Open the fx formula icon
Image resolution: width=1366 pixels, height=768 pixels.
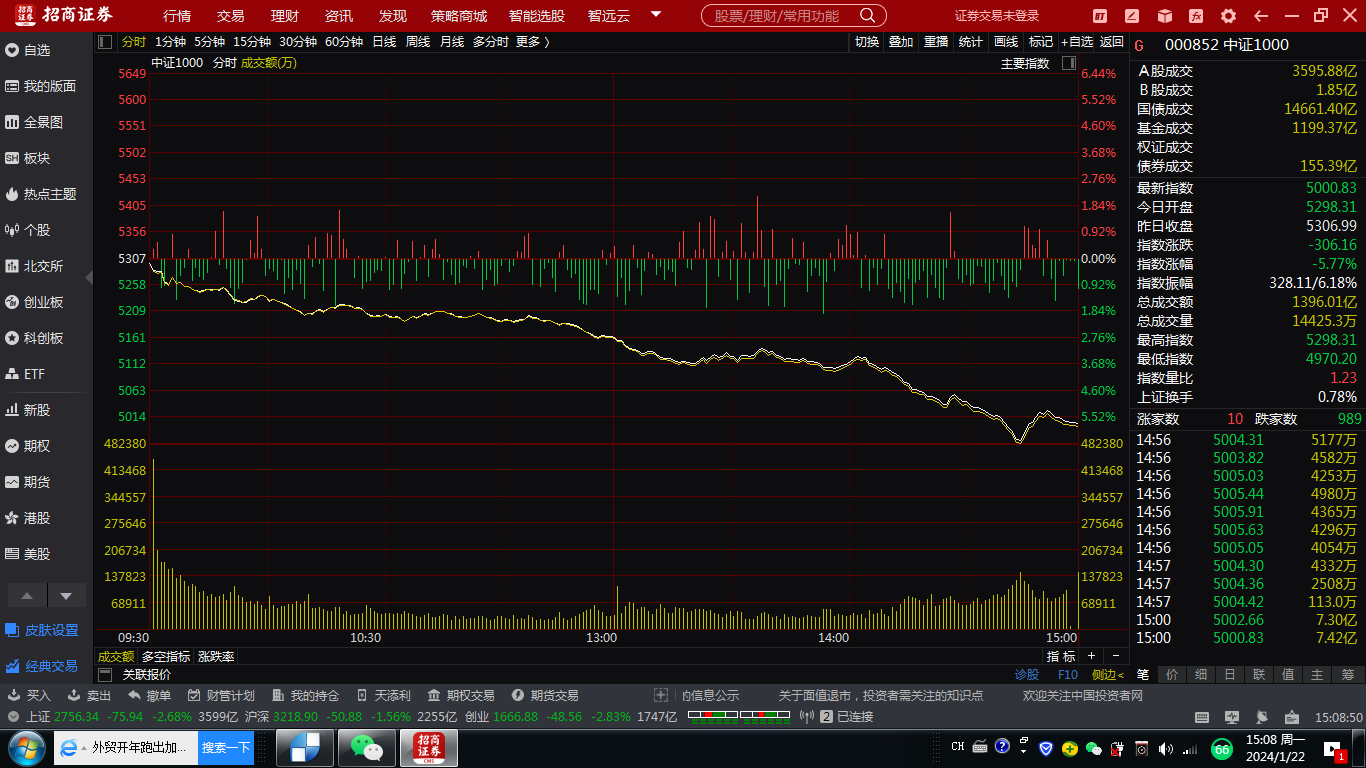(x=1197, y=16)
